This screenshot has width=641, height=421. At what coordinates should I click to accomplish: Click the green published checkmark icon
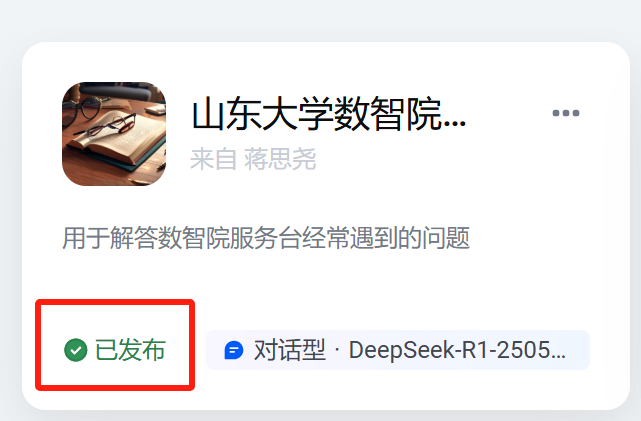76,350
